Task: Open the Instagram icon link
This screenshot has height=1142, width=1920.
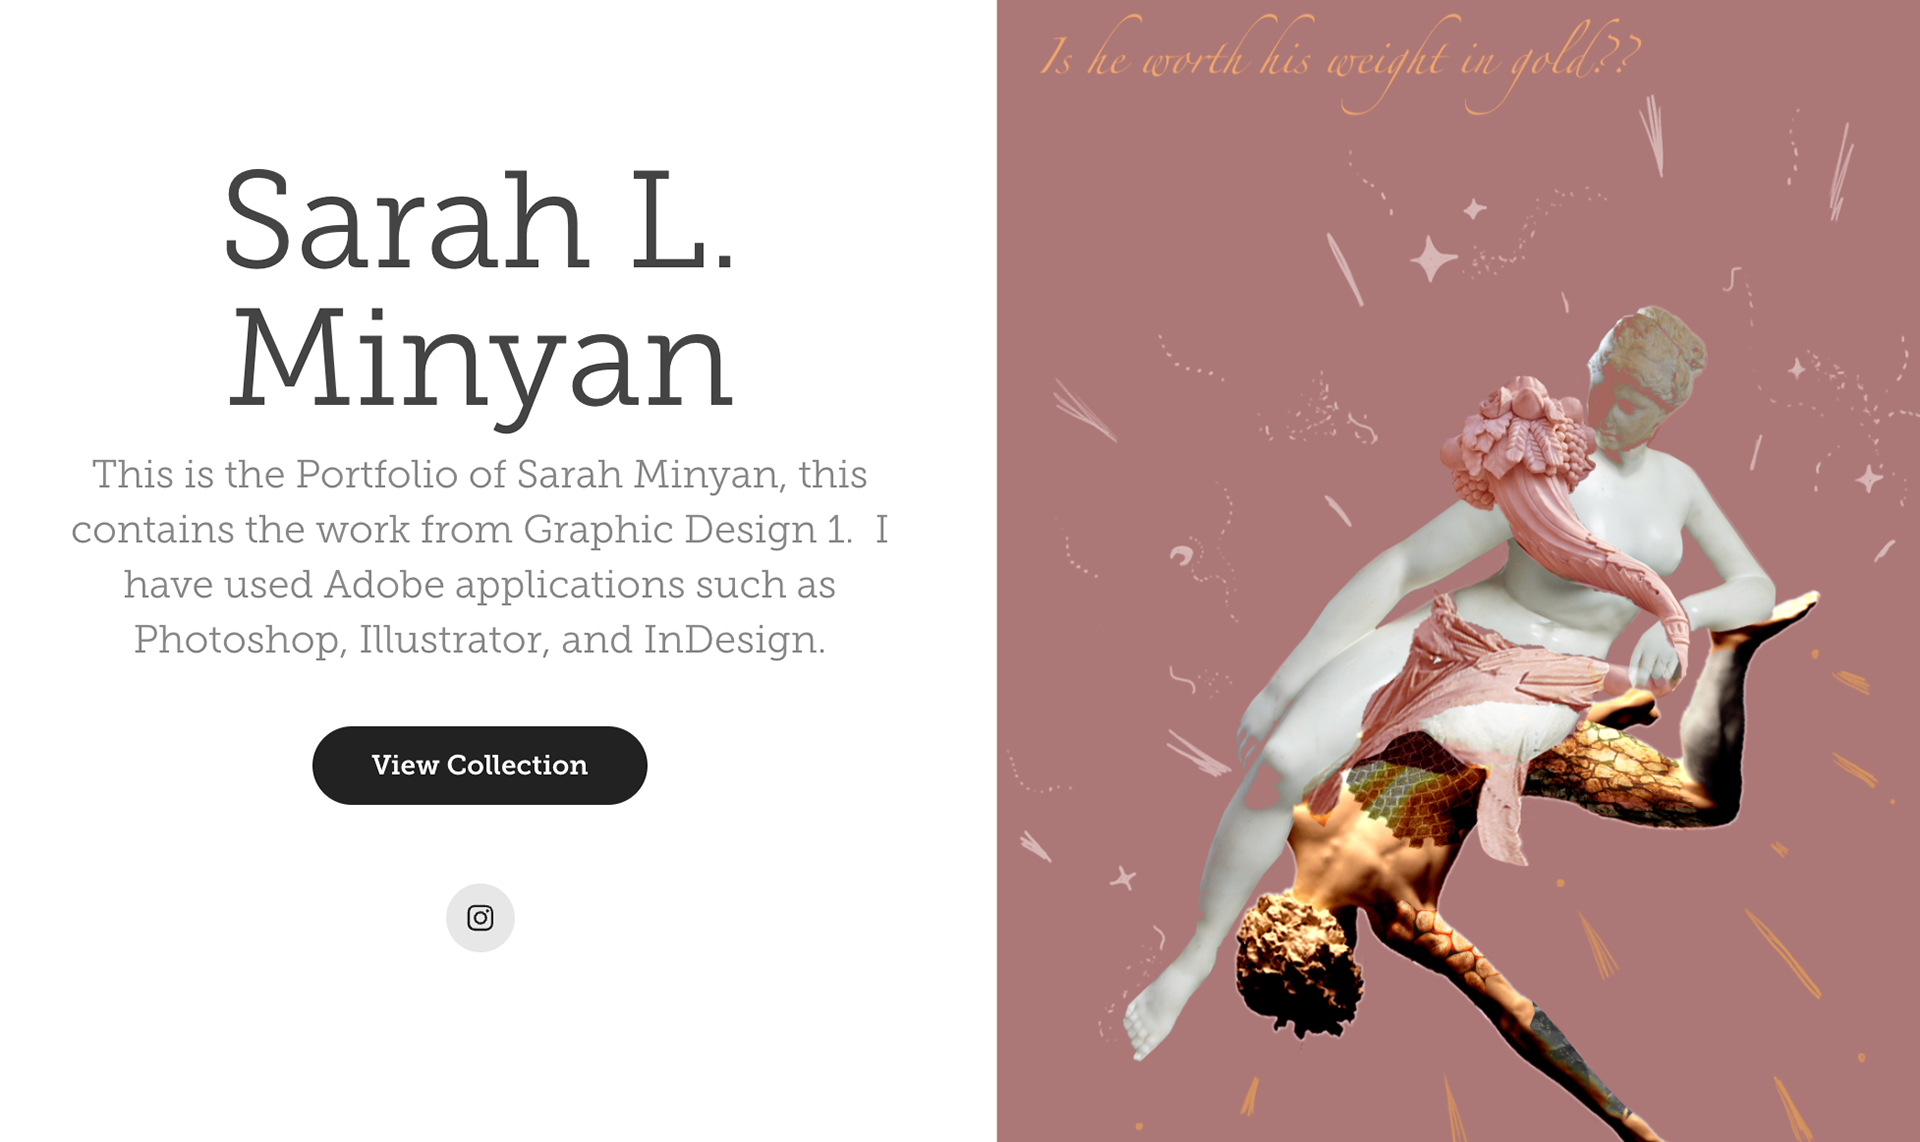Action: click(480, 917)
